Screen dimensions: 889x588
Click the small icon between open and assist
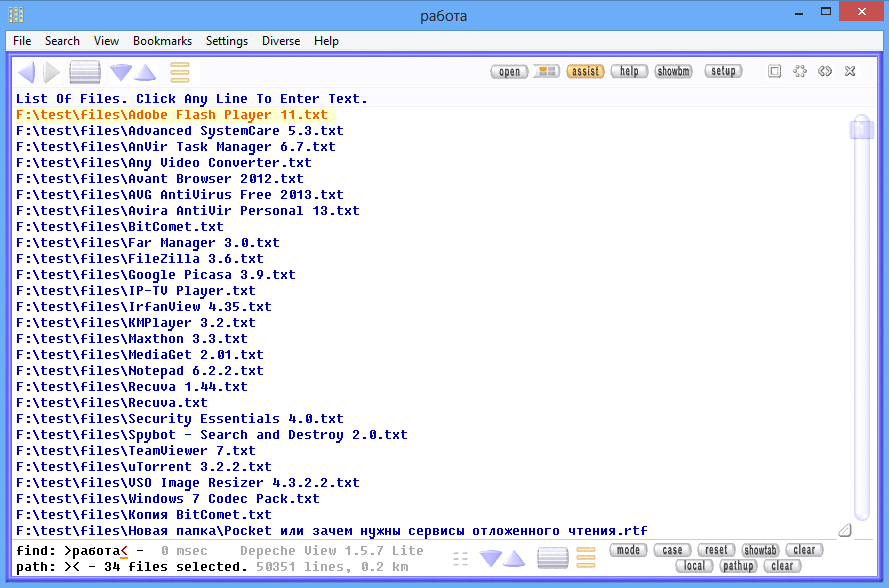coord(547,71)
